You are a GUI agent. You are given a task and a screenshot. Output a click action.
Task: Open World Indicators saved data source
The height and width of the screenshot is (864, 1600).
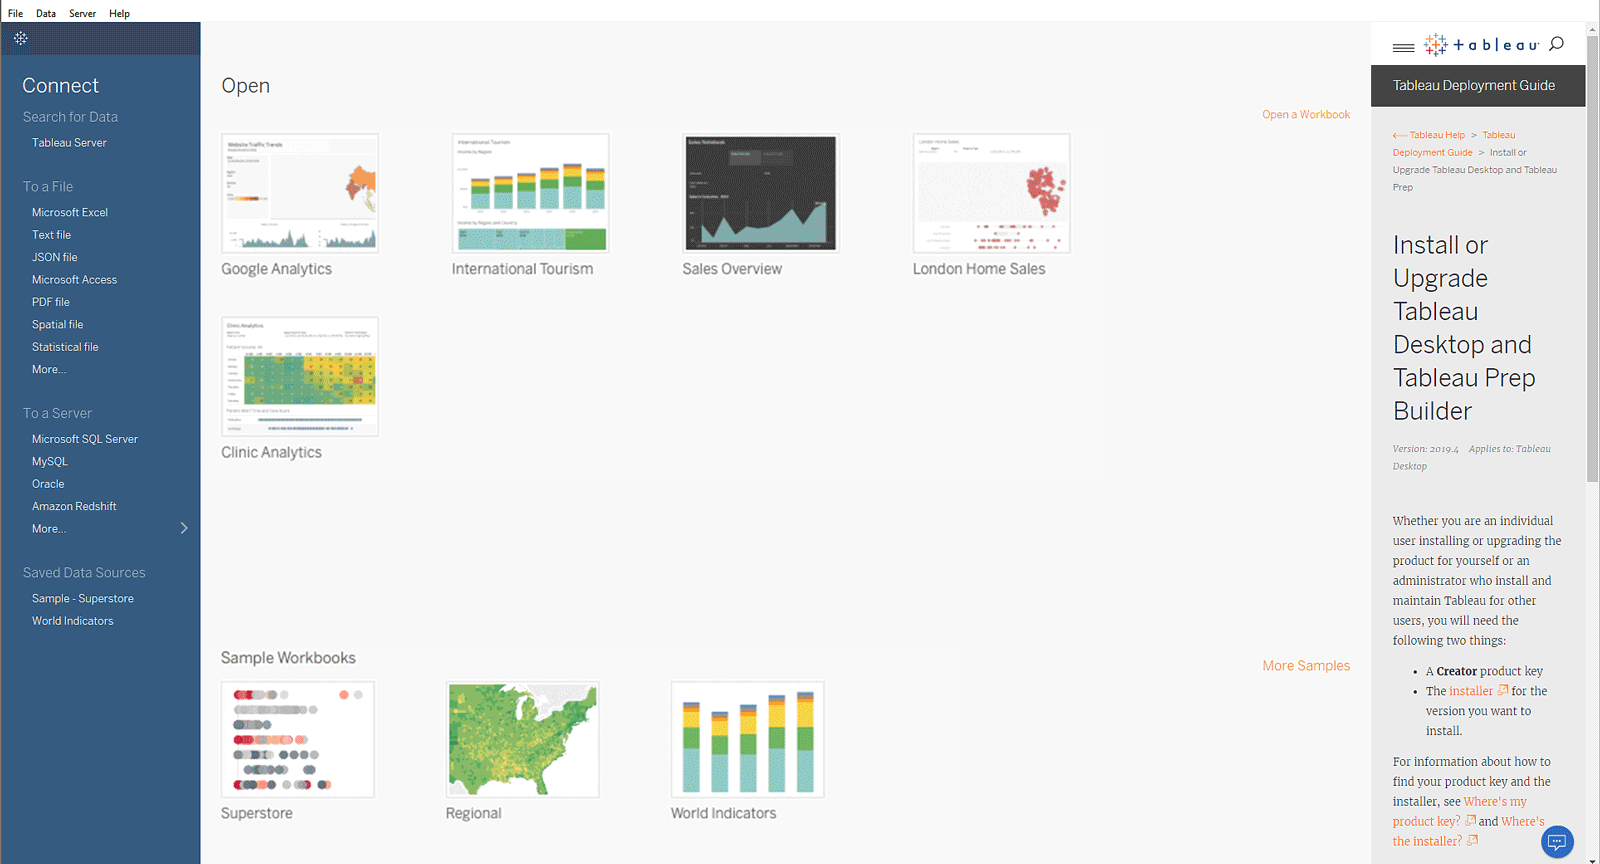click(x=72, y=621)
